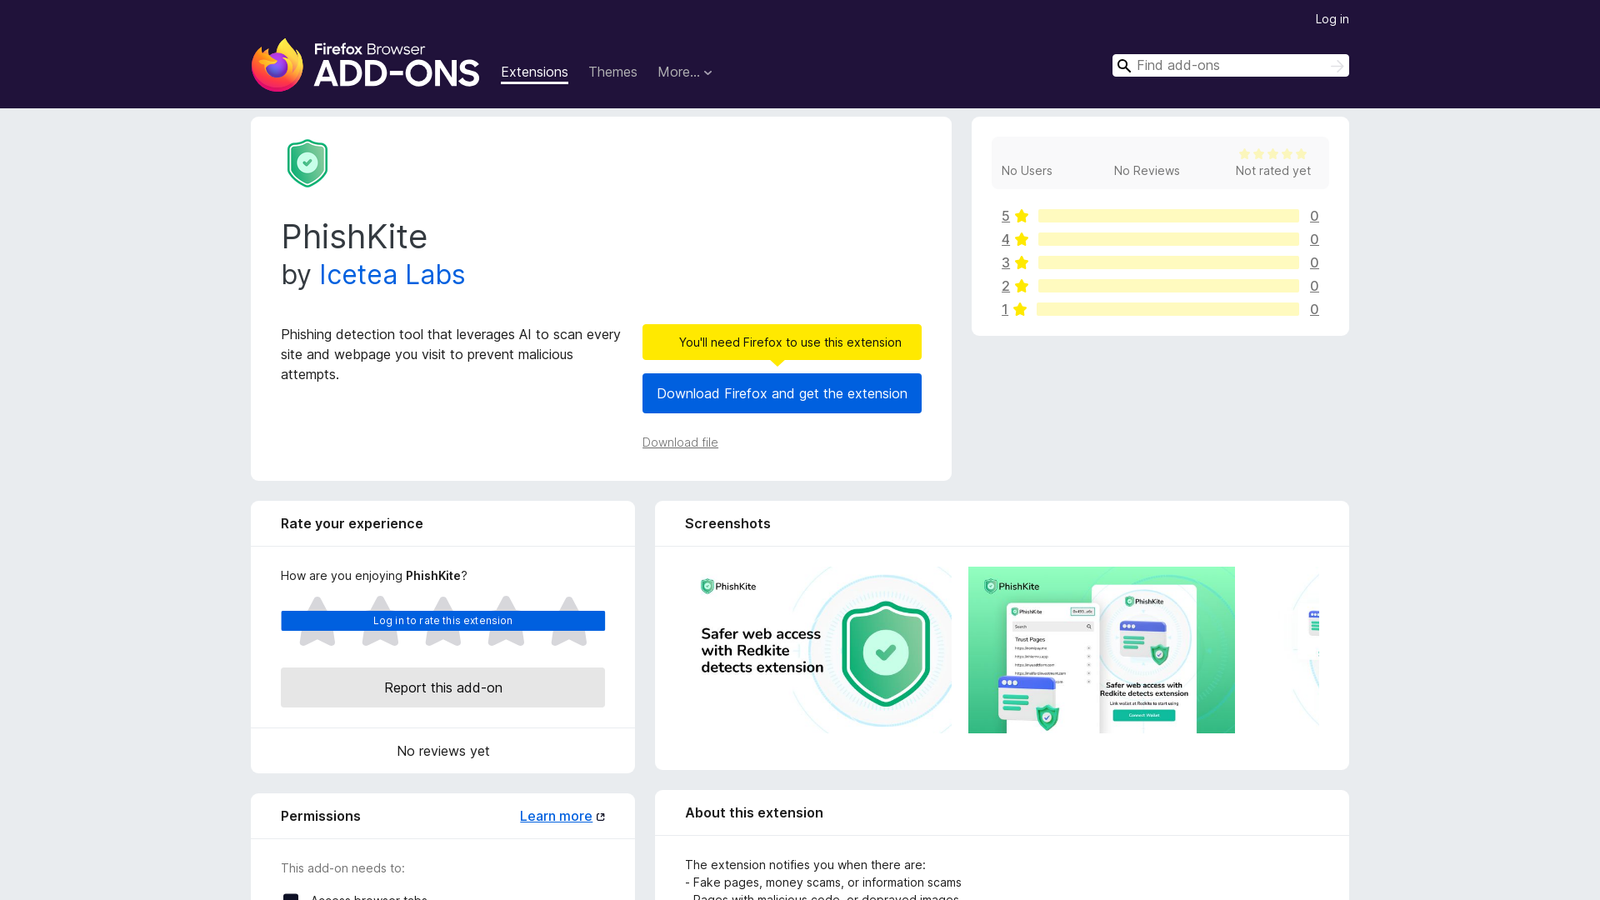Click the 'Not rated yet' stars
Screen dimensions: 1600x900
1273,154
